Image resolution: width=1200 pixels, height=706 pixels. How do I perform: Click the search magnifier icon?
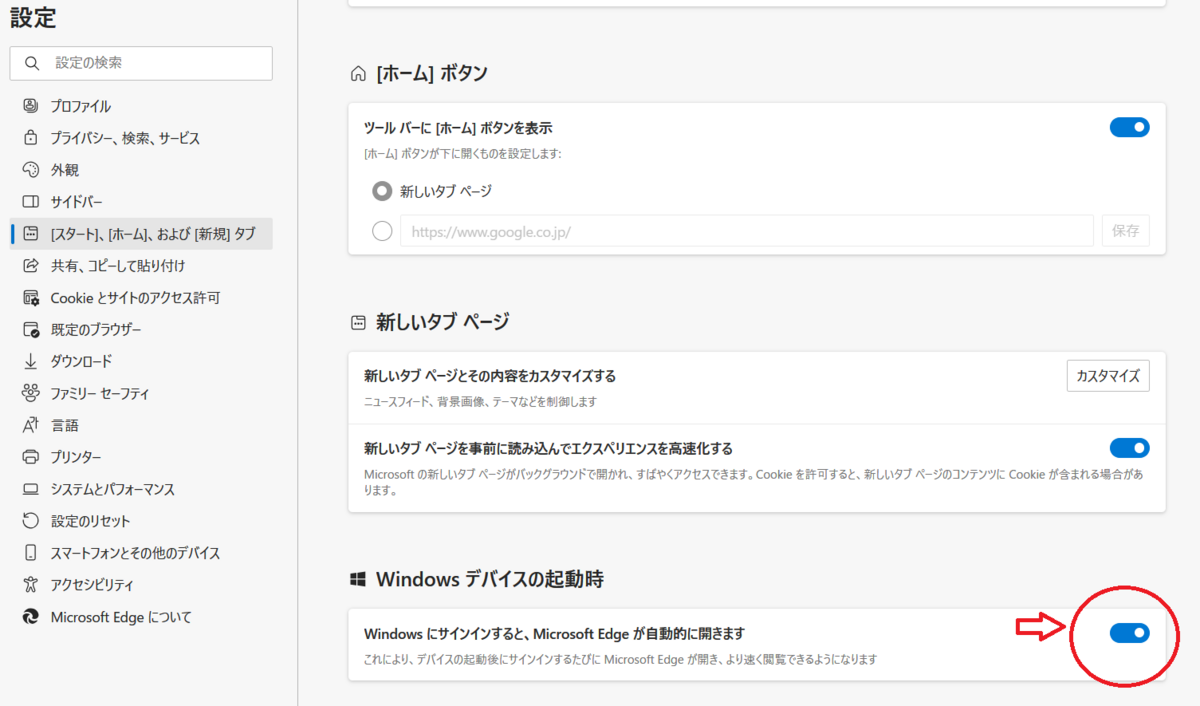click(32, 63)
